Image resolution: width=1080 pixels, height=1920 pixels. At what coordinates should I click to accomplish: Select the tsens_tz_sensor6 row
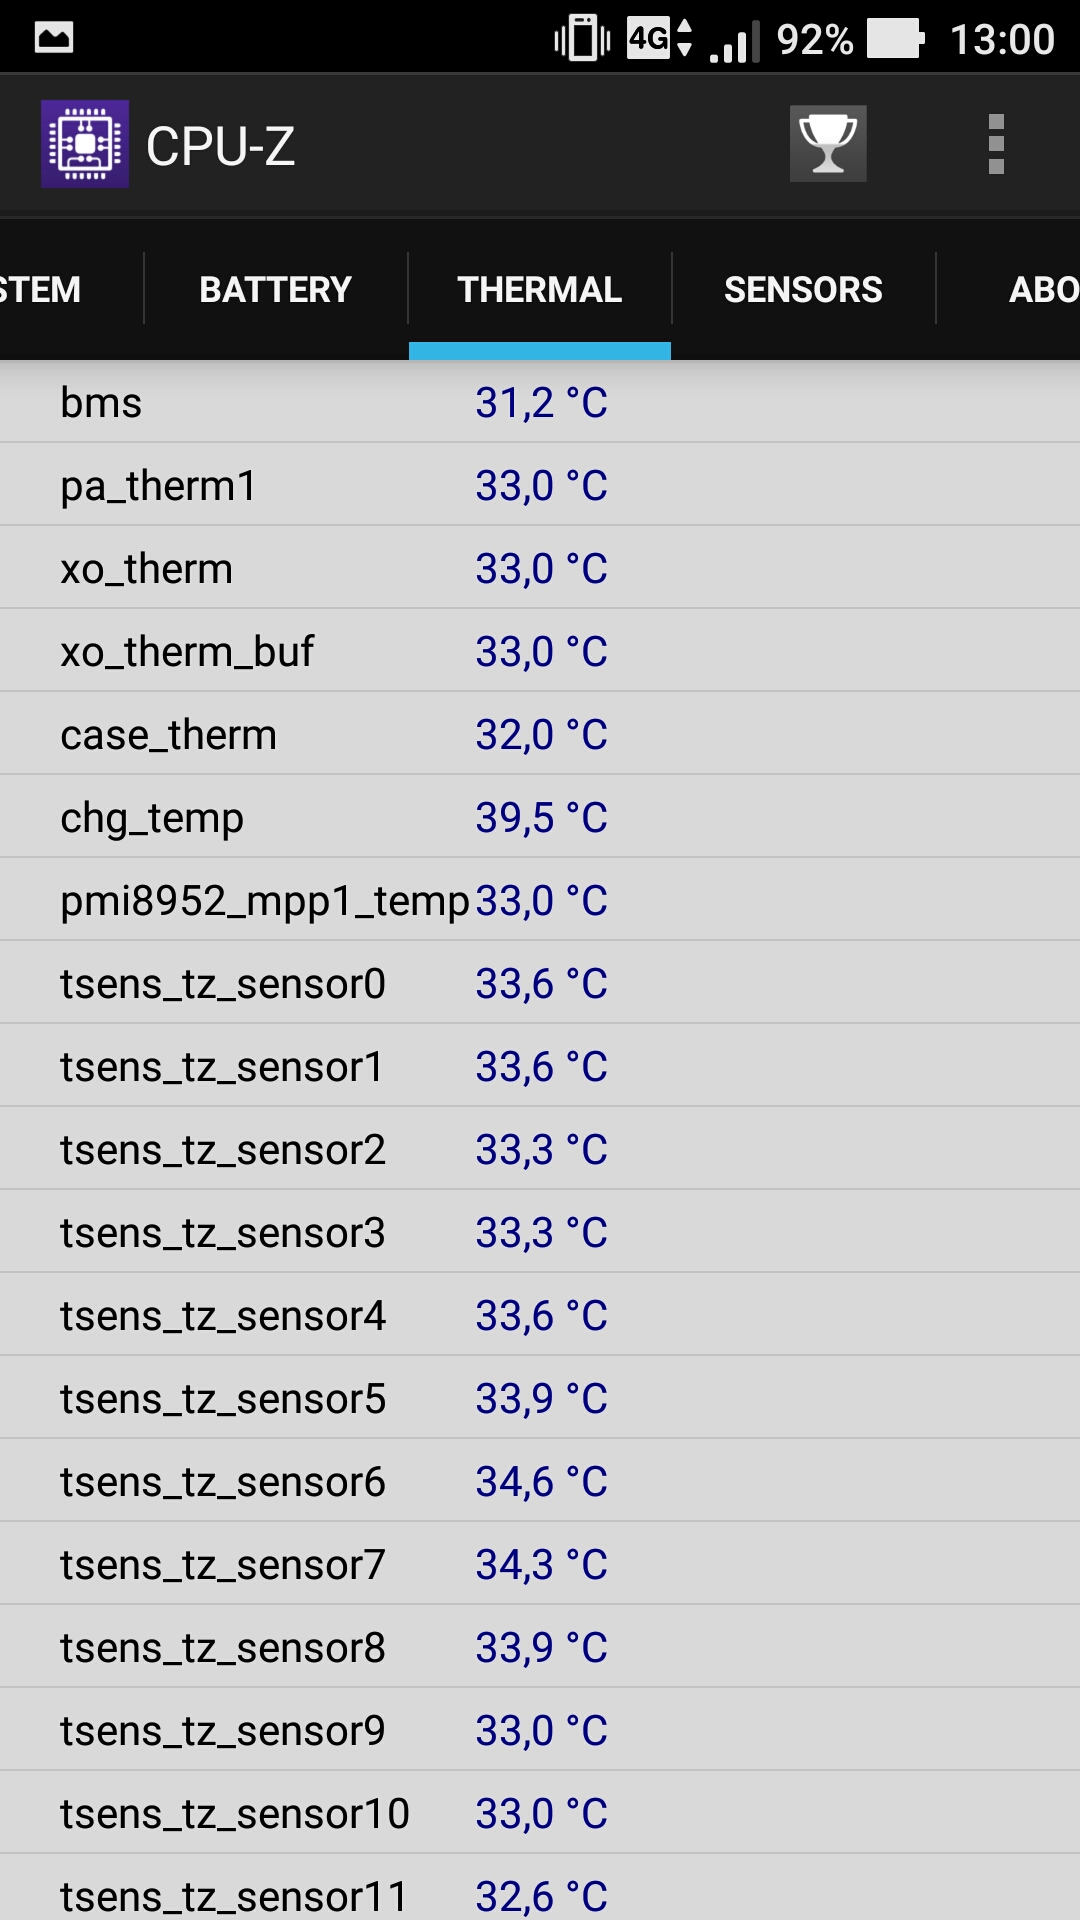(x=540, y=1481)
